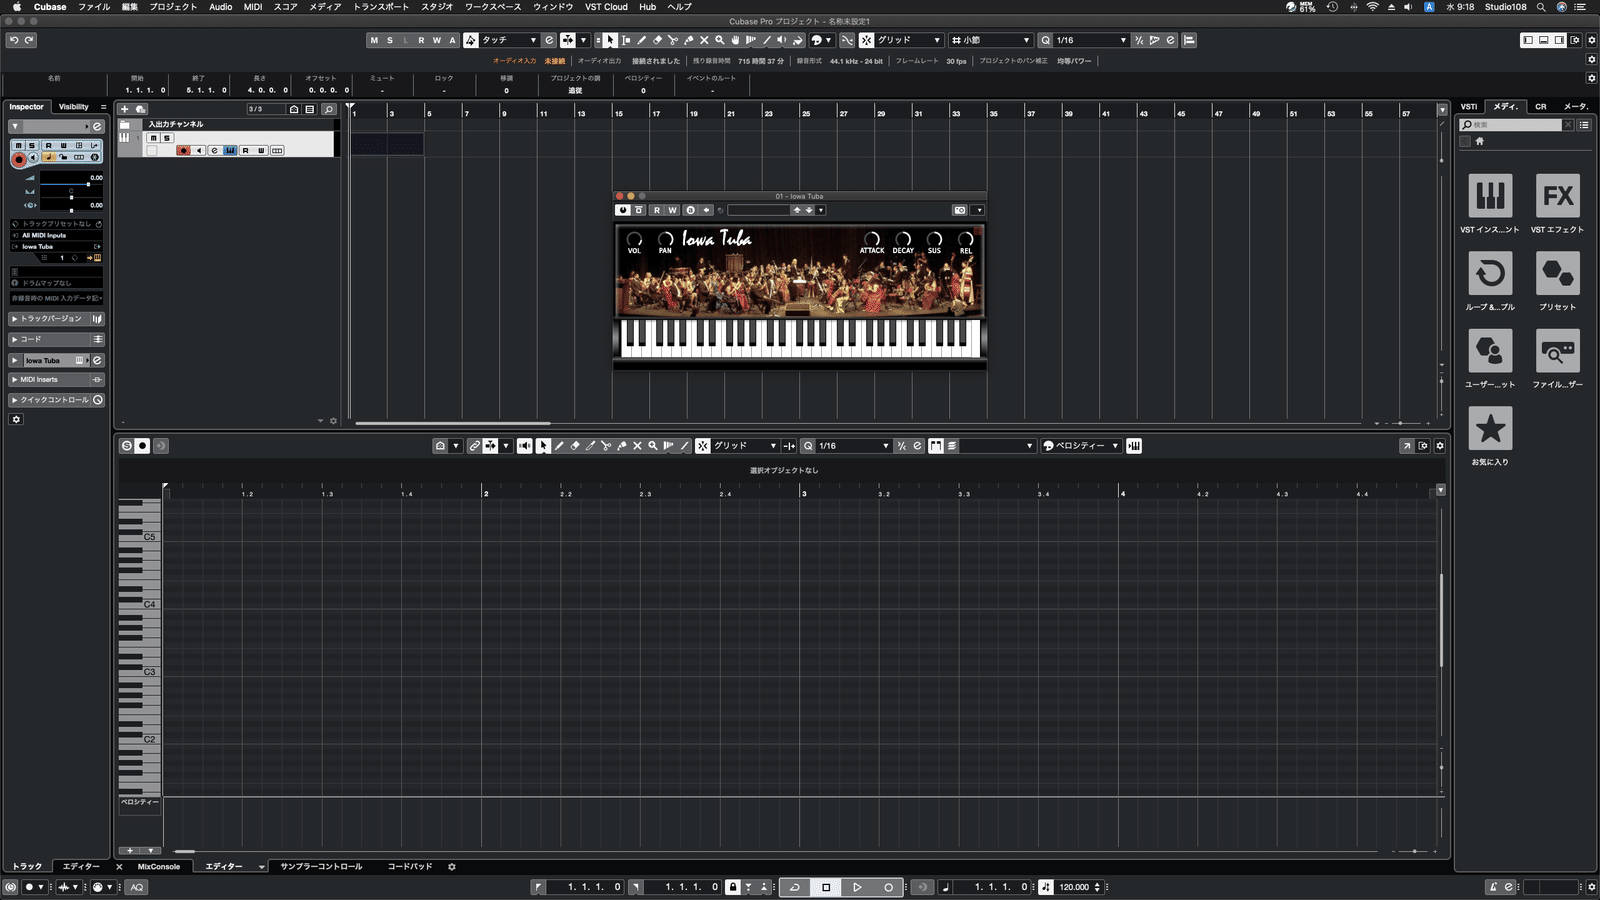Open quantize 1/16 dropdown in key editor
The image size is (1600, 900).
coord(852,446)
